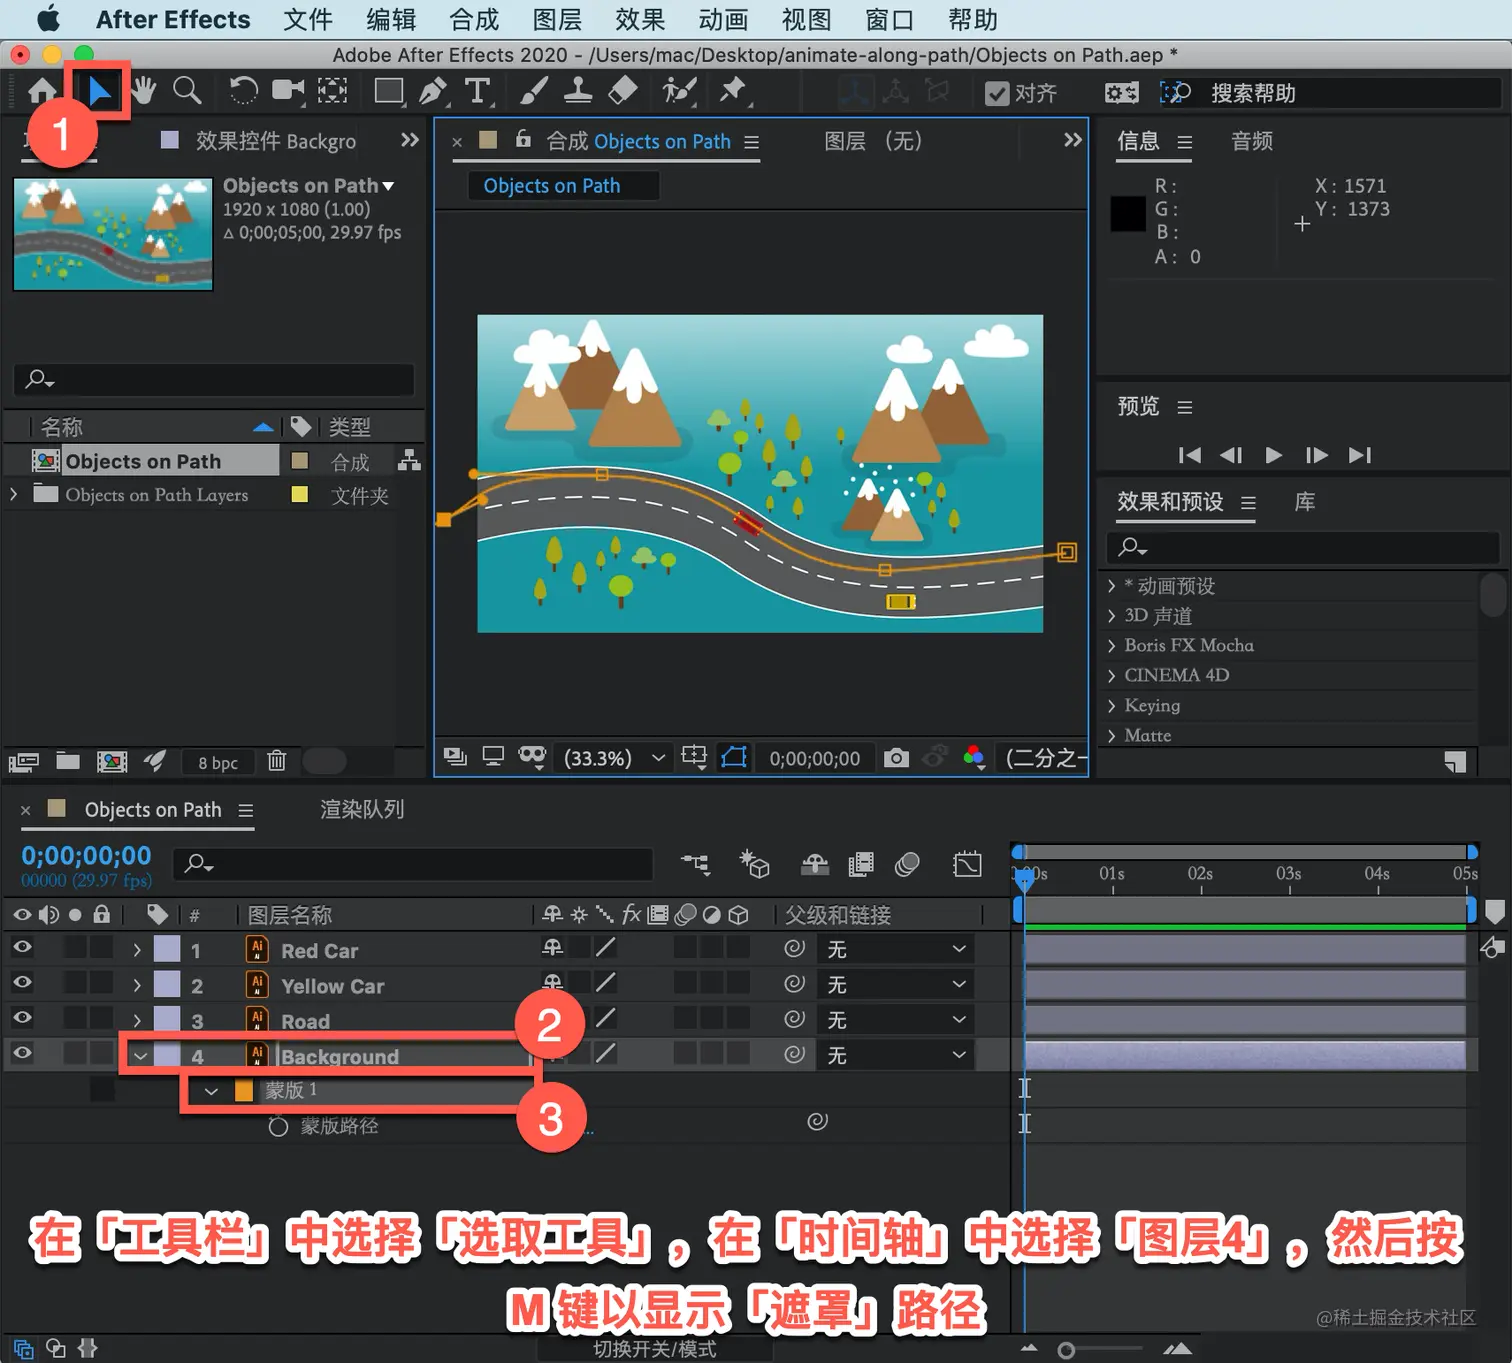1512x1363 pixels.
Task: Open the 窗口 menu
Action: pyautogui.click(x=889, y=19)
